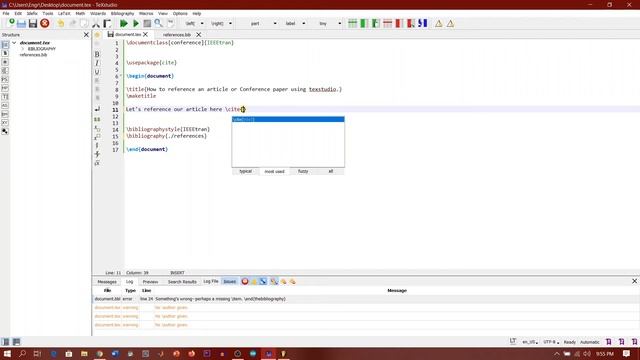Viewport: 640px width, 360px height.
Task: Click the Build & View double green arrow
Action: pyautogui.click(x=124, y=24)
